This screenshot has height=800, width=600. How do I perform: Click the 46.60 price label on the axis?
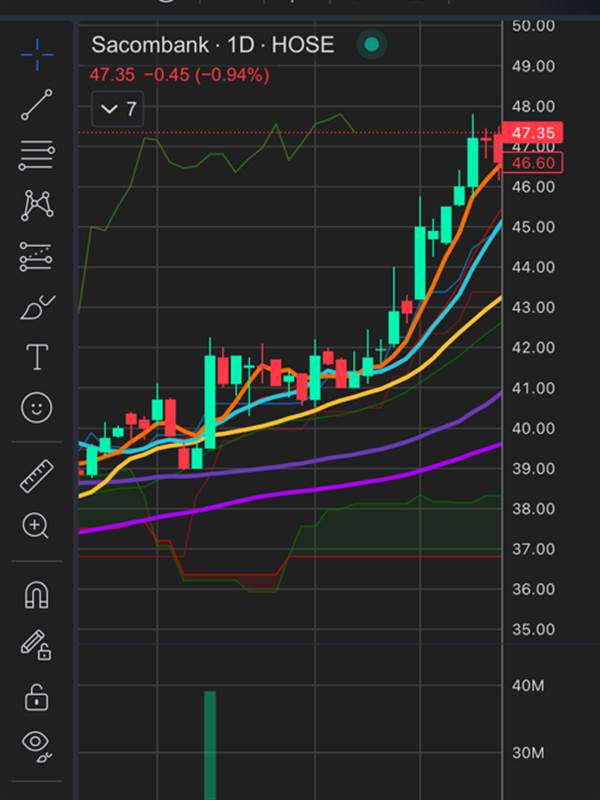[x=533, y=163]
